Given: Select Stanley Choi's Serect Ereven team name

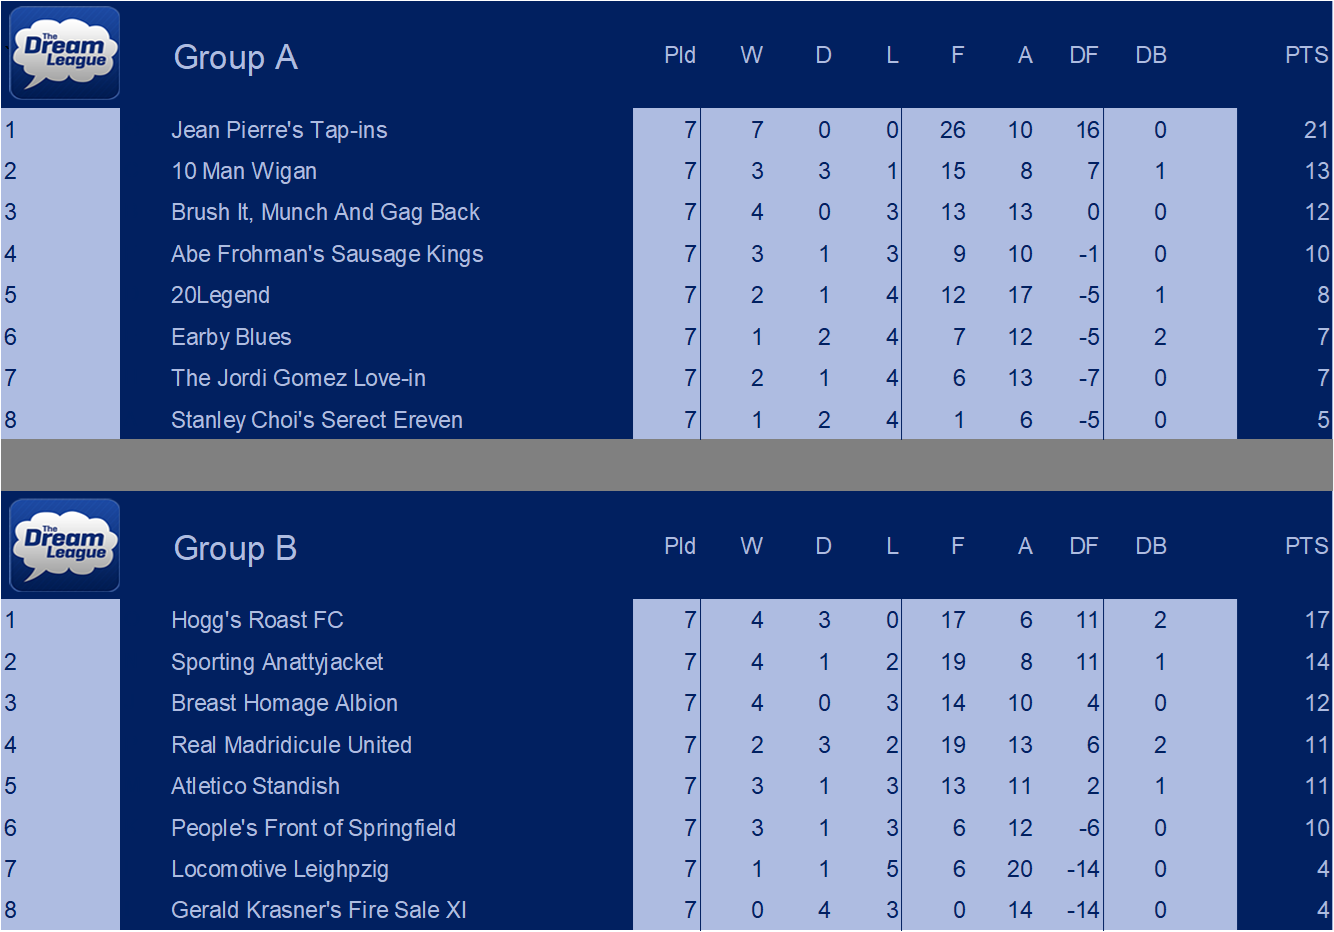Looking at the screenshot, I should (316, 420).
